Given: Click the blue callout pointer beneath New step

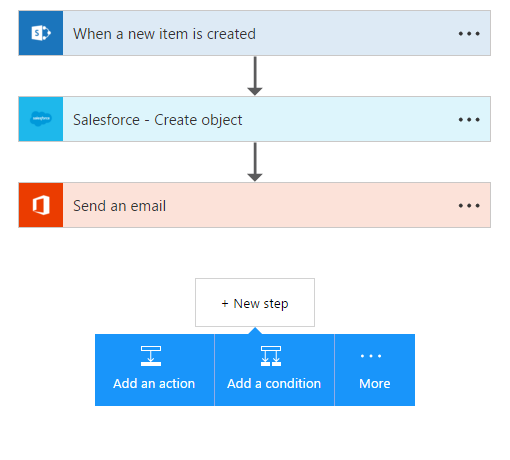Looking at the screenshot, I should [255, 331].
